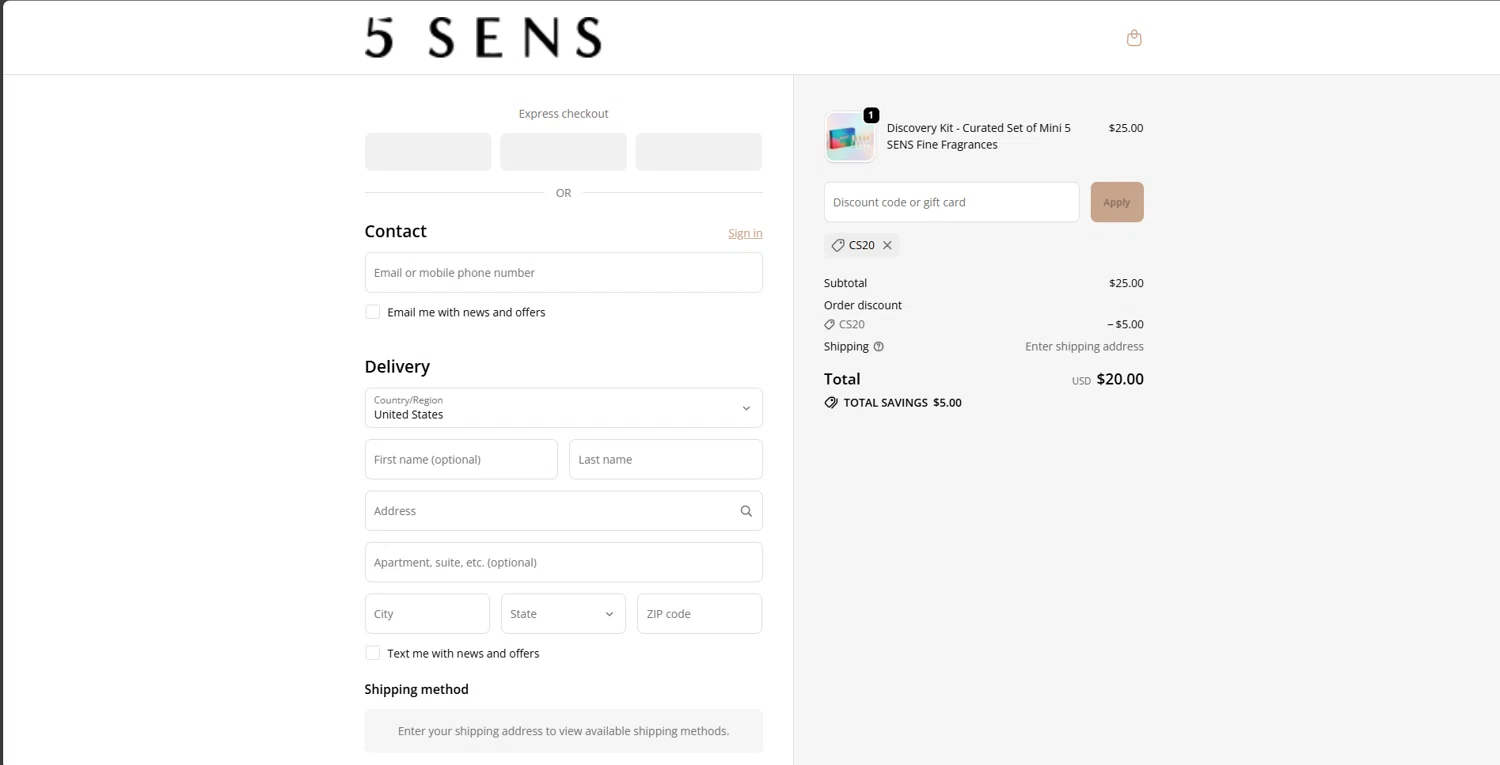The height and width of the screenshot is (765, 1500).
Task: Click the shipping methods notice box
Action: pyautogui.click(x=563, y=731)
